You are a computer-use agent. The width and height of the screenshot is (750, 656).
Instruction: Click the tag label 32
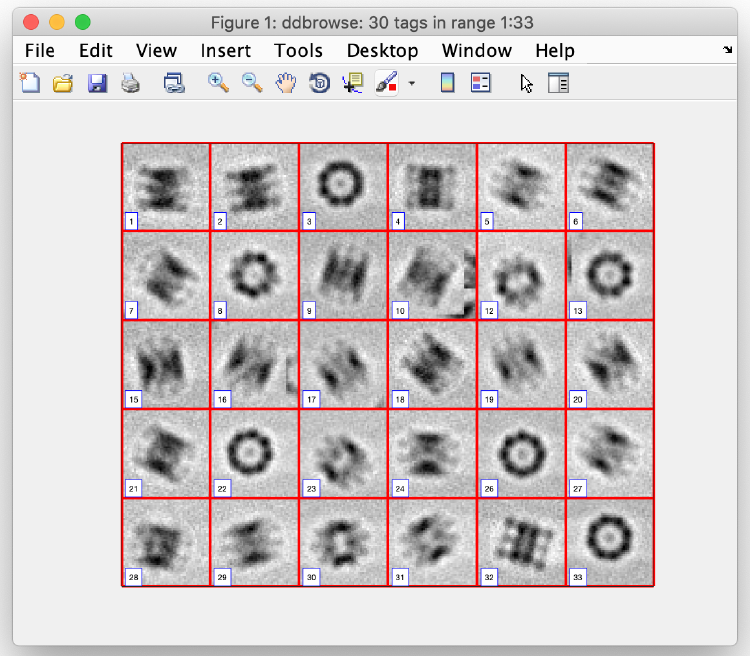click(x=489, y=577)
